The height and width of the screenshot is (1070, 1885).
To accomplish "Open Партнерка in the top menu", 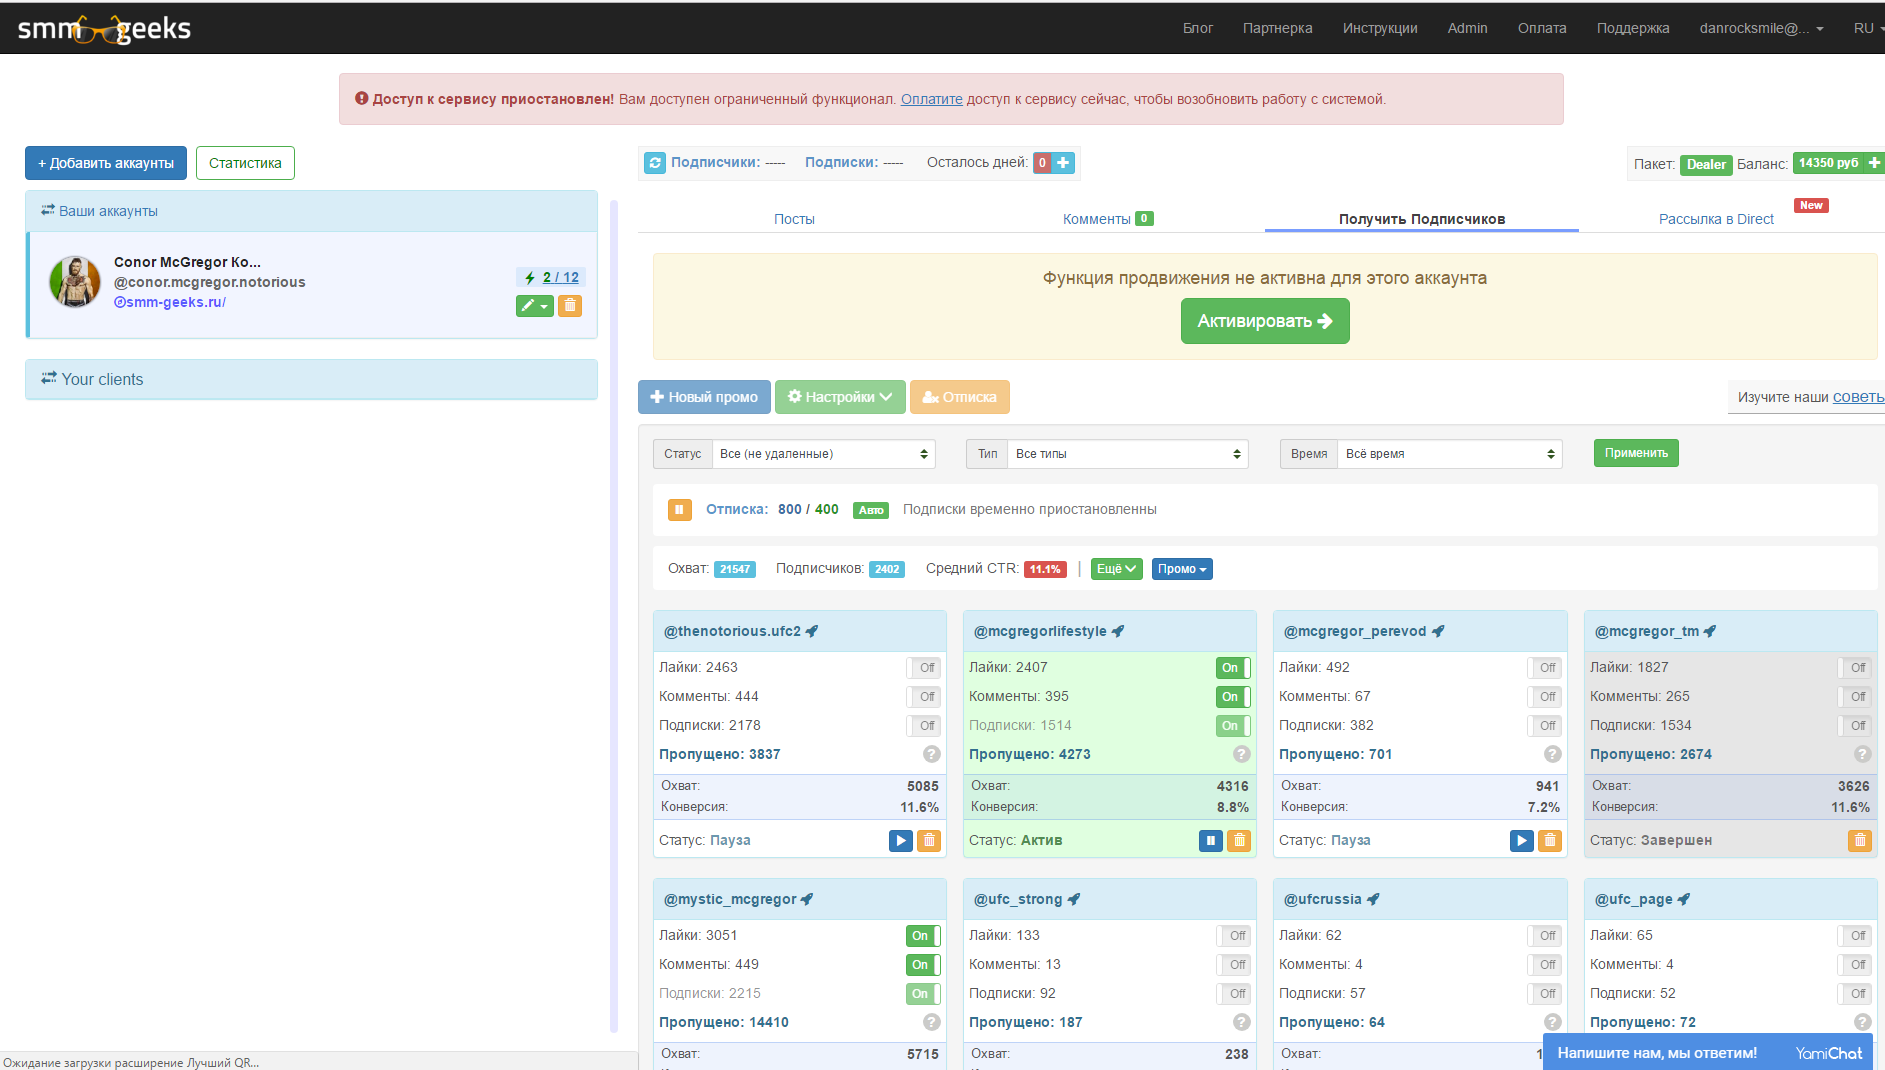I will pyautogui.click(x=1277, y=28).
